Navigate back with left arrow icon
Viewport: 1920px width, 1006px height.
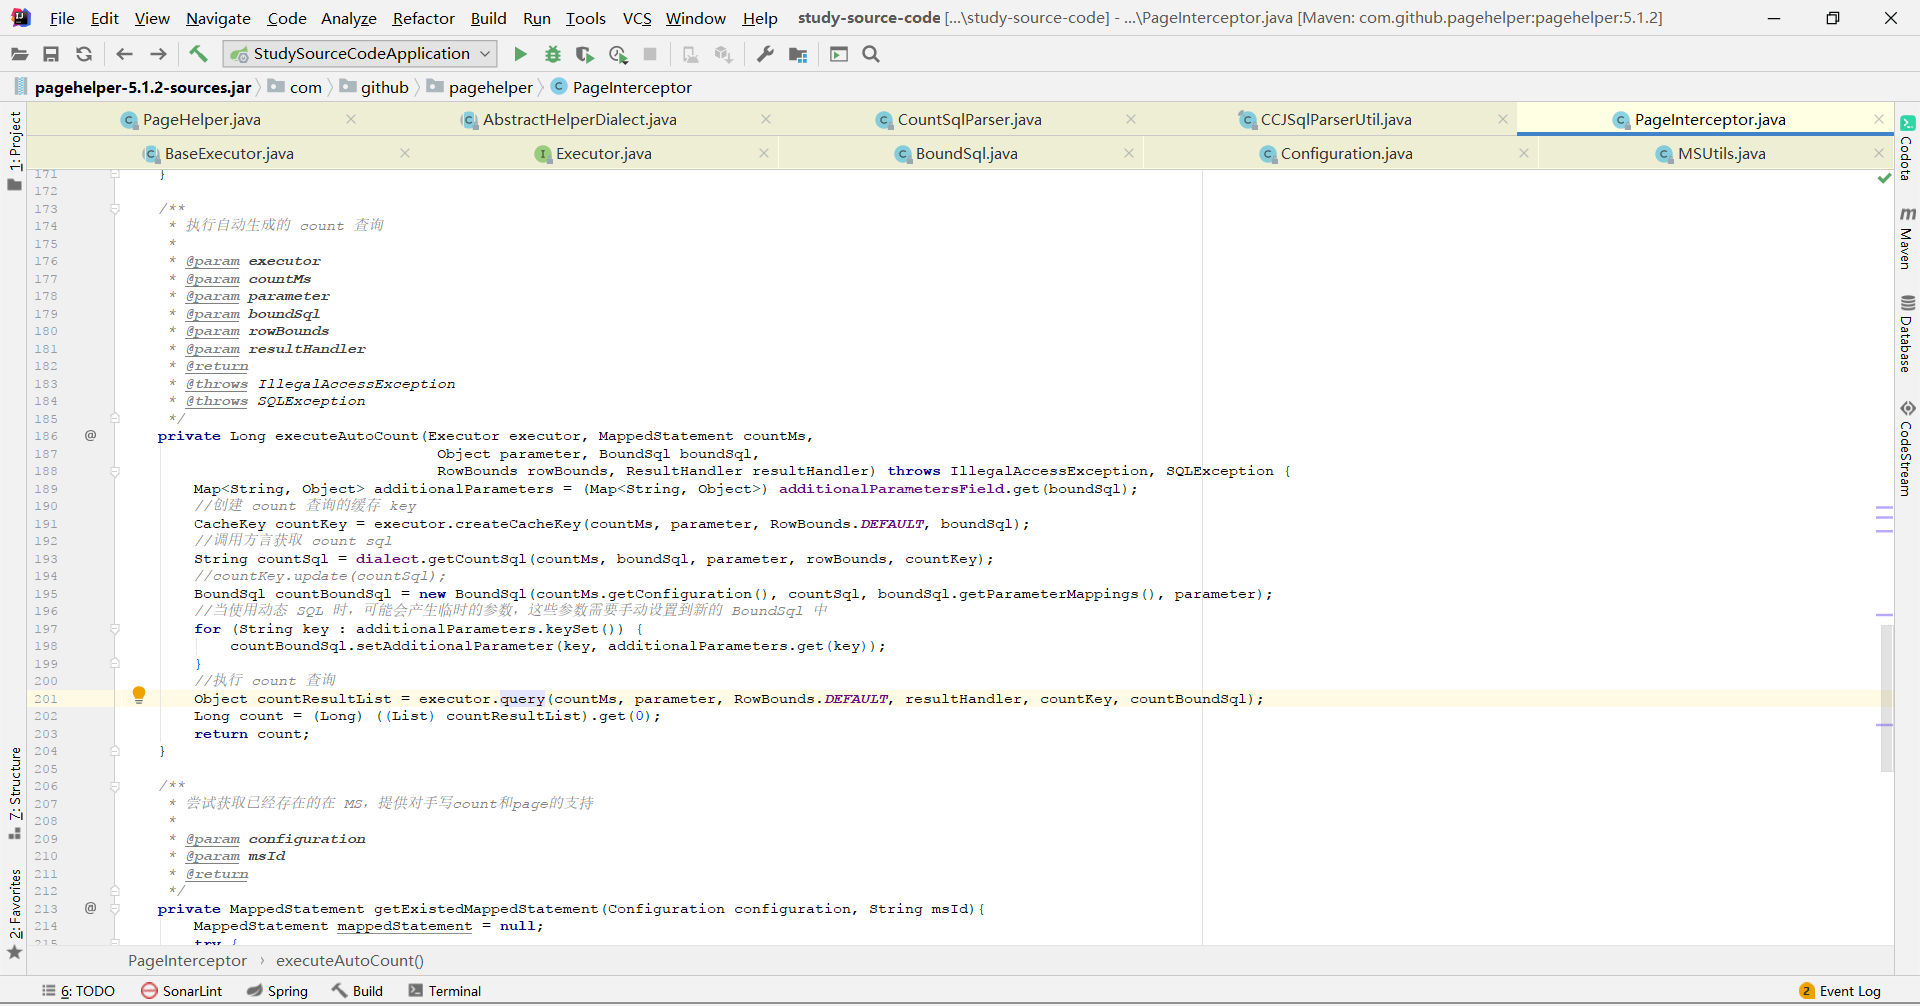coord(124,54)
